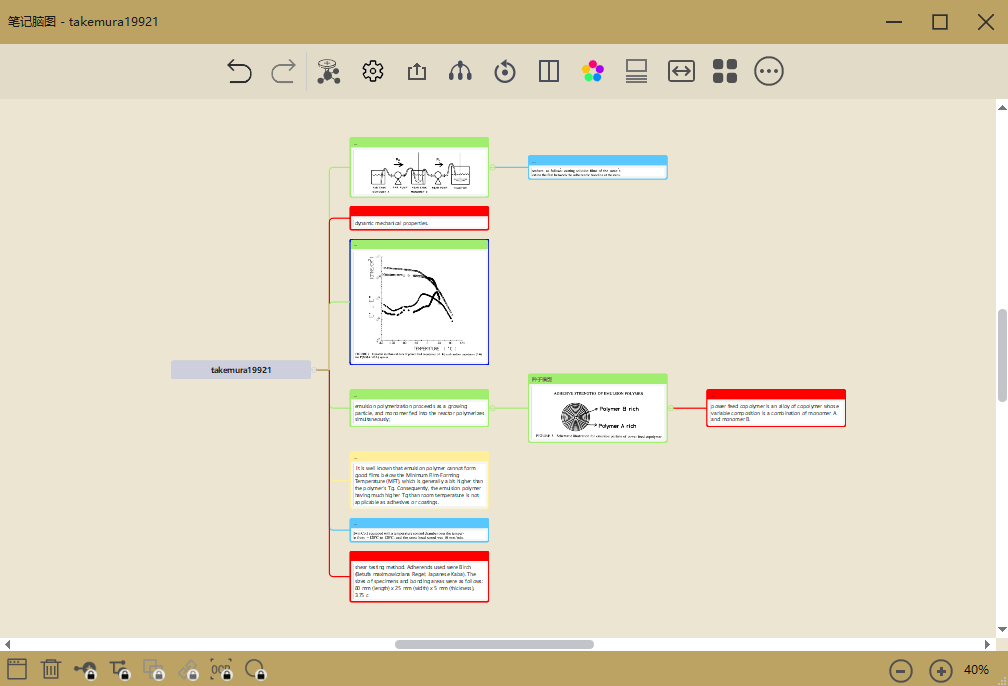The height and width of the screenshot is (686, 1008).
Task: Open the theme color palette
Action: [593, 71]
